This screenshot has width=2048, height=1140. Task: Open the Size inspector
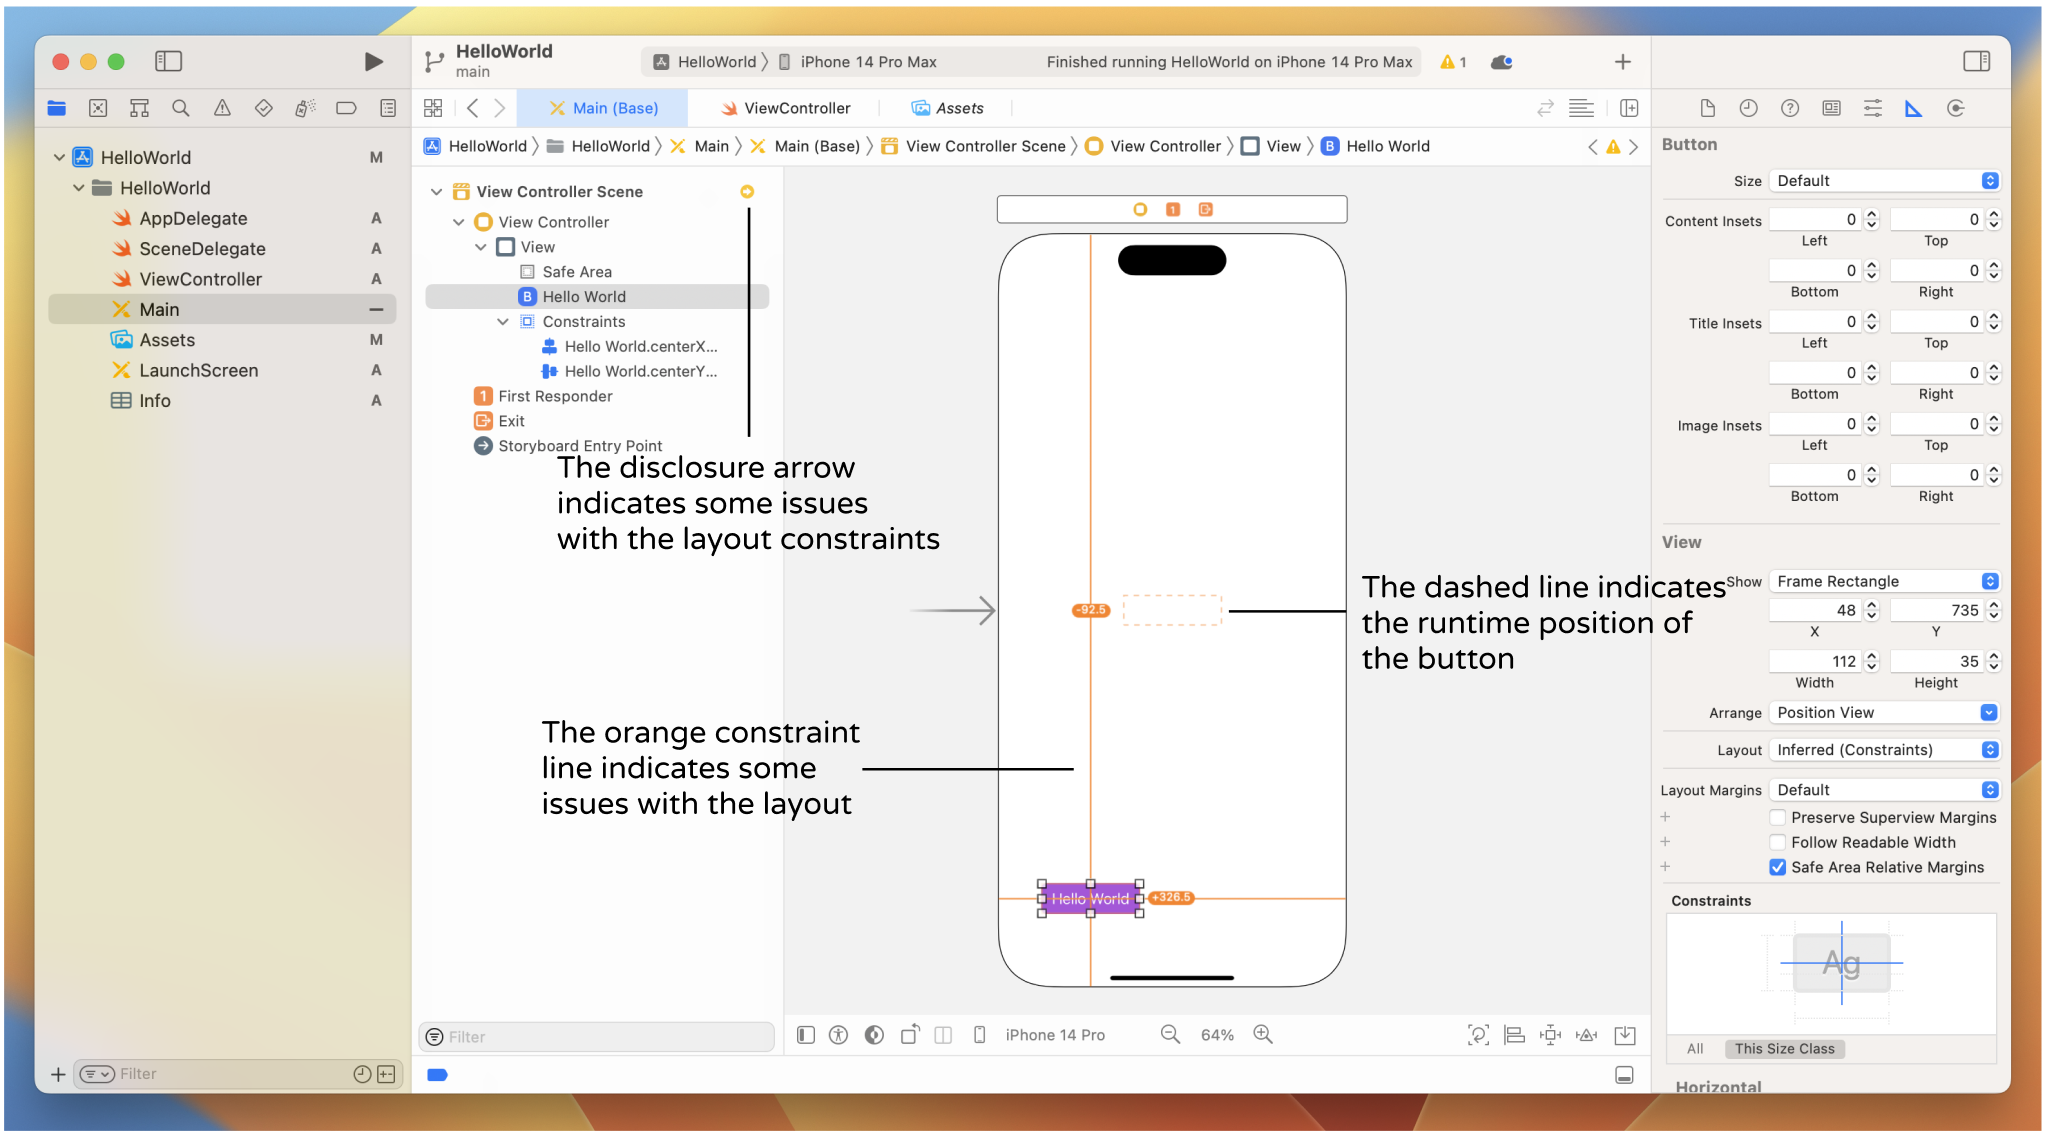[x=1915, y=108]
